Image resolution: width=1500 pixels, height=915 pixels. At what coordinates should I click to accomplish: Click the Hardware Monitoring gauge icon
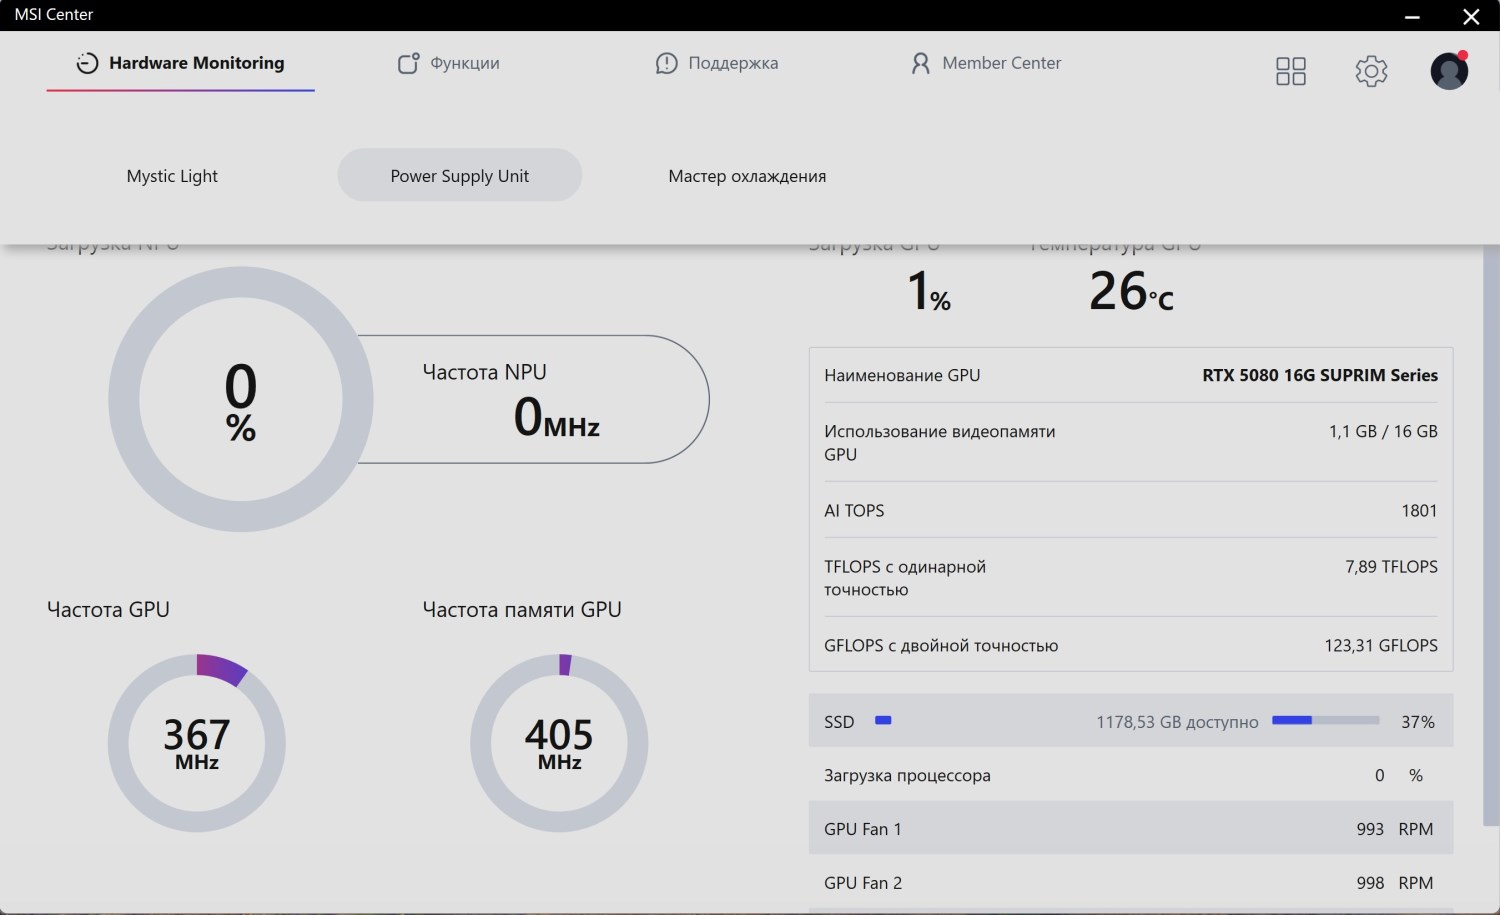88,63
